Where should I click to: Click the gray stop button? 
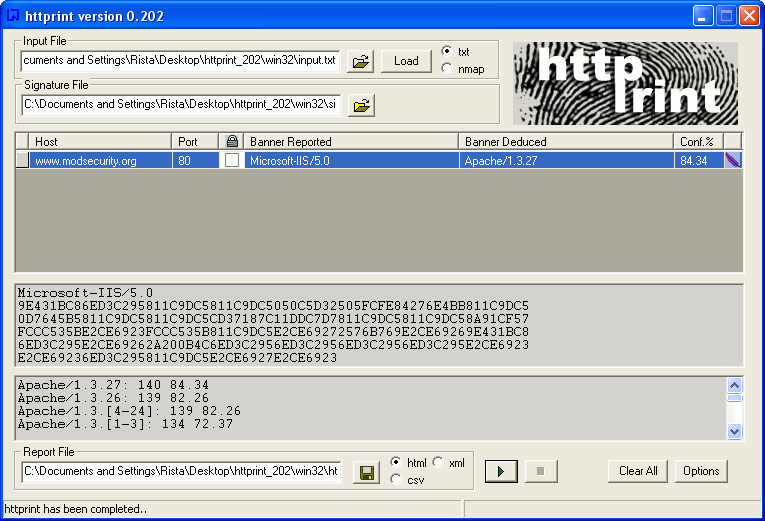point(541,471)
